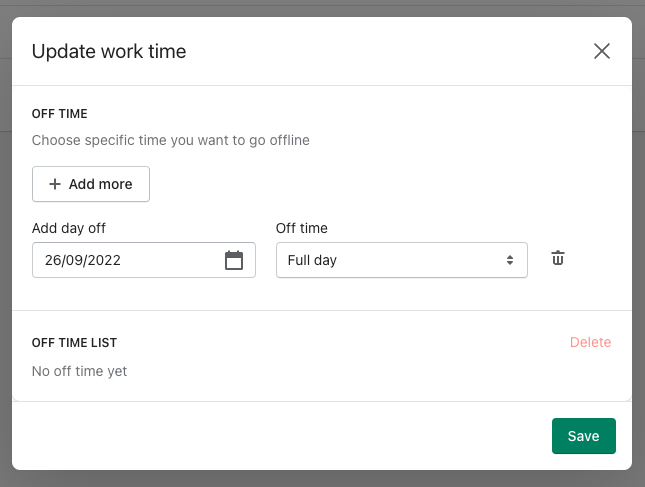Open the calendar date picker icon
The height and width of the screenshot is (487, 645).
coord(234,260)
